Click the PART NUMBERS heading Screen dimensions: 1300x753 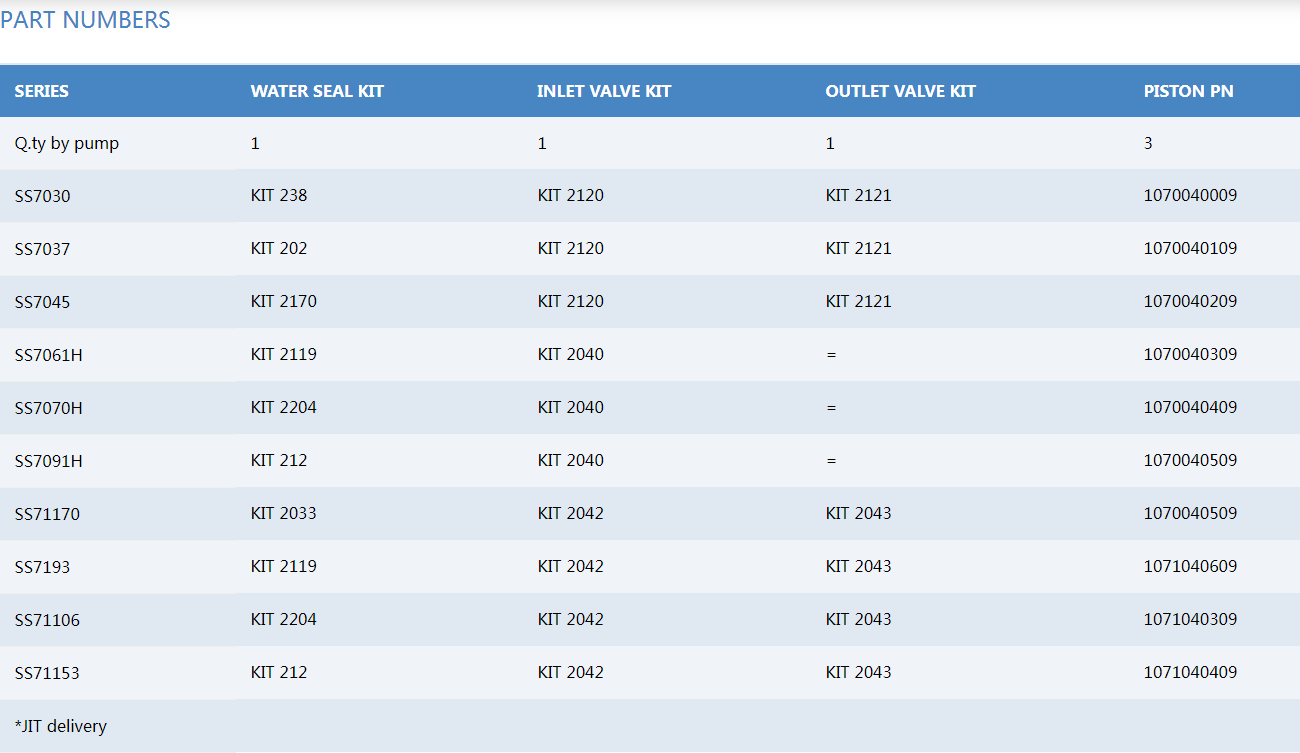(x=85, y=20)
